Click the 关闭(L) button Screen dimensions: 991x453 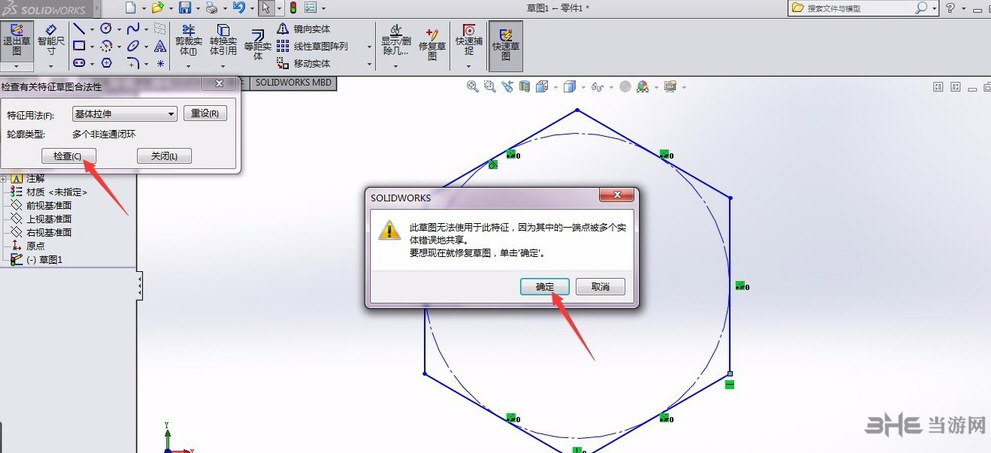point(164,156)
